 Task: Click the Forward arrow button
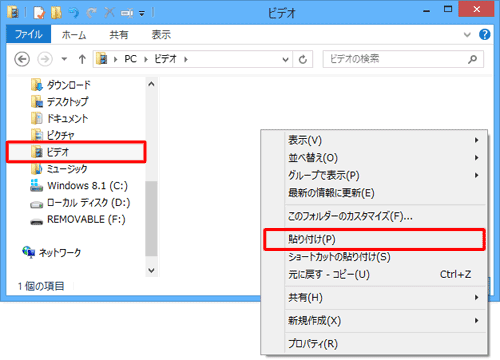click(x=45, y=59)
